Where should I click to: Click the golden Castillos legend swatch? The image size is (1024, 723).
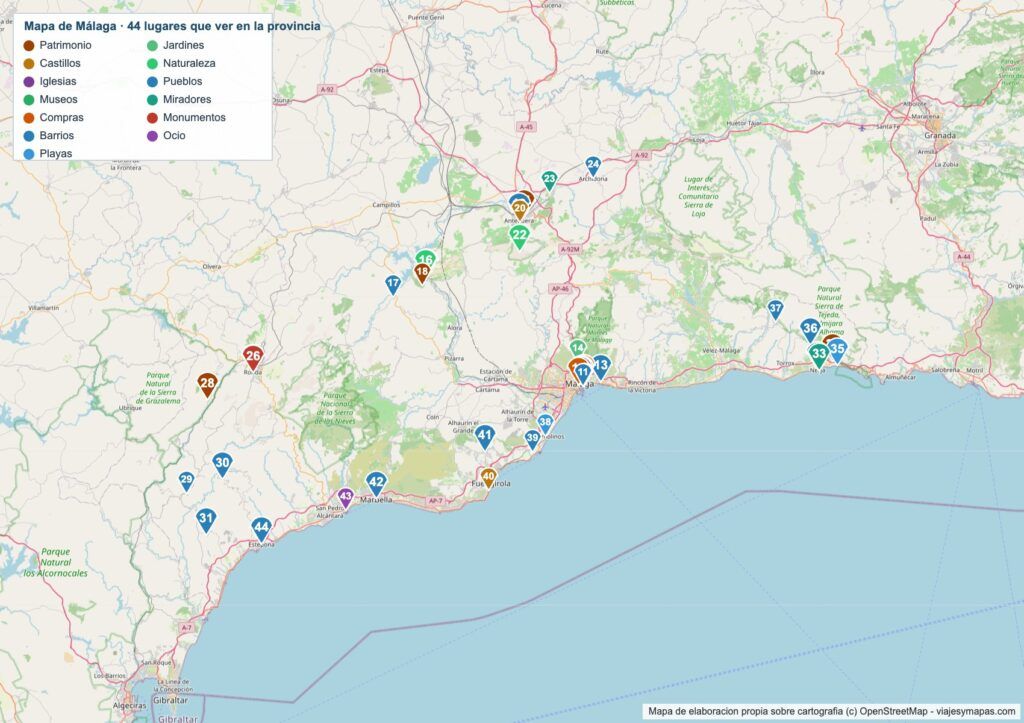point(29,63)
